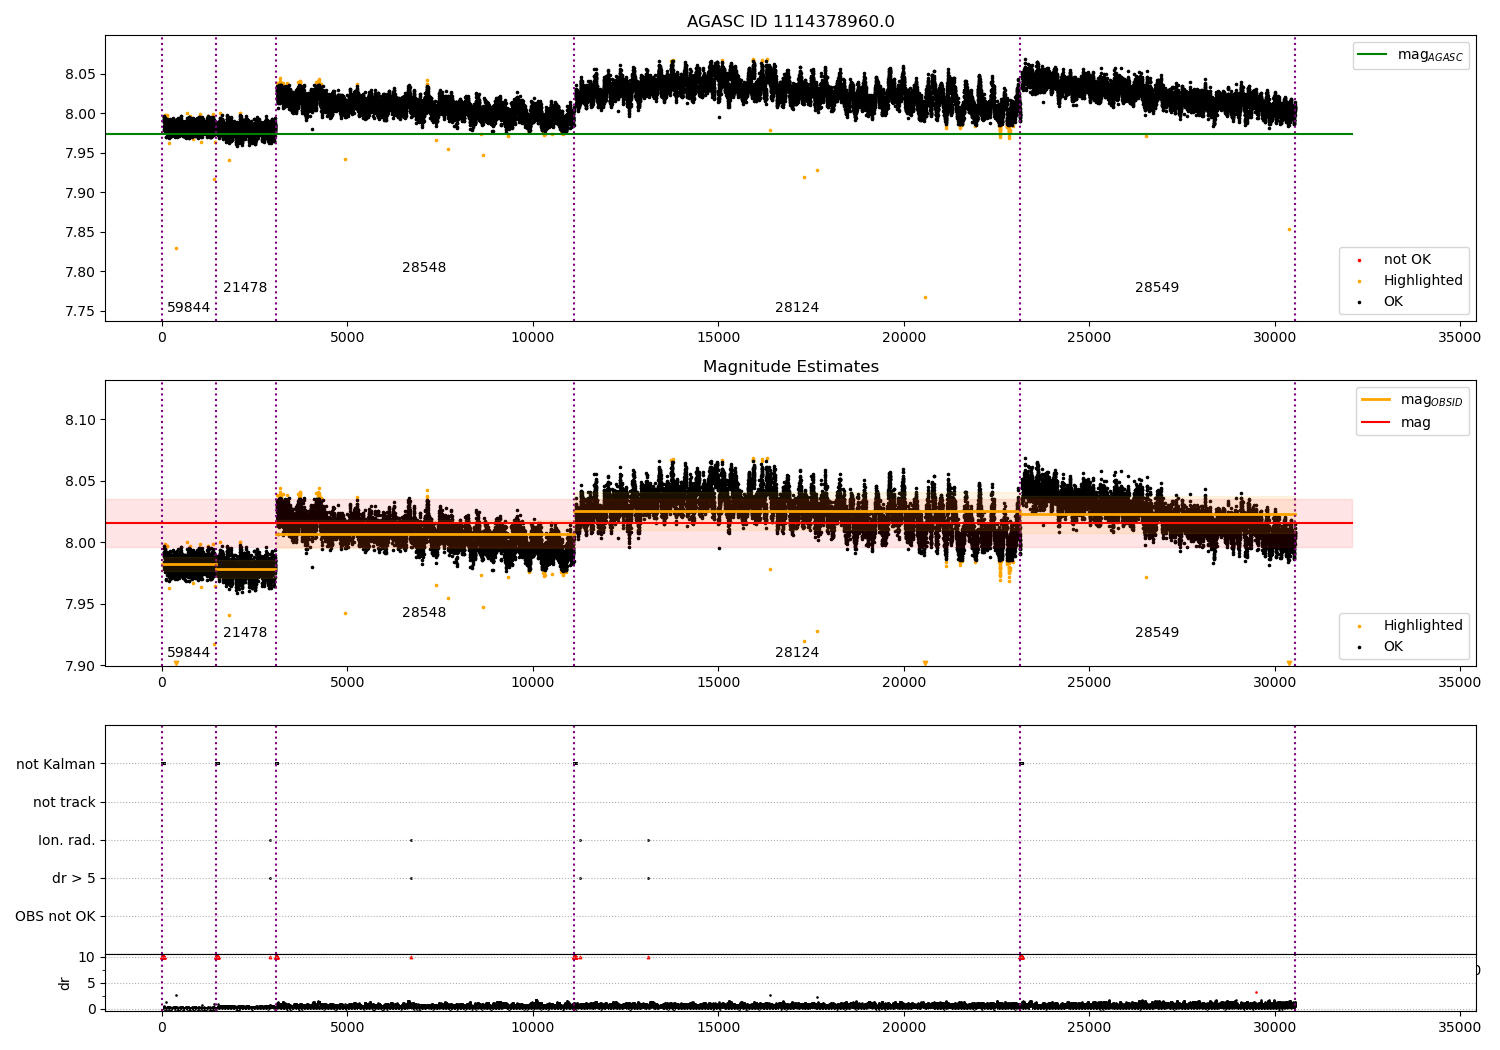
Task: Click 'Highlighted' in the Magnitude Estimates legend
Action: click(1423, 626)
